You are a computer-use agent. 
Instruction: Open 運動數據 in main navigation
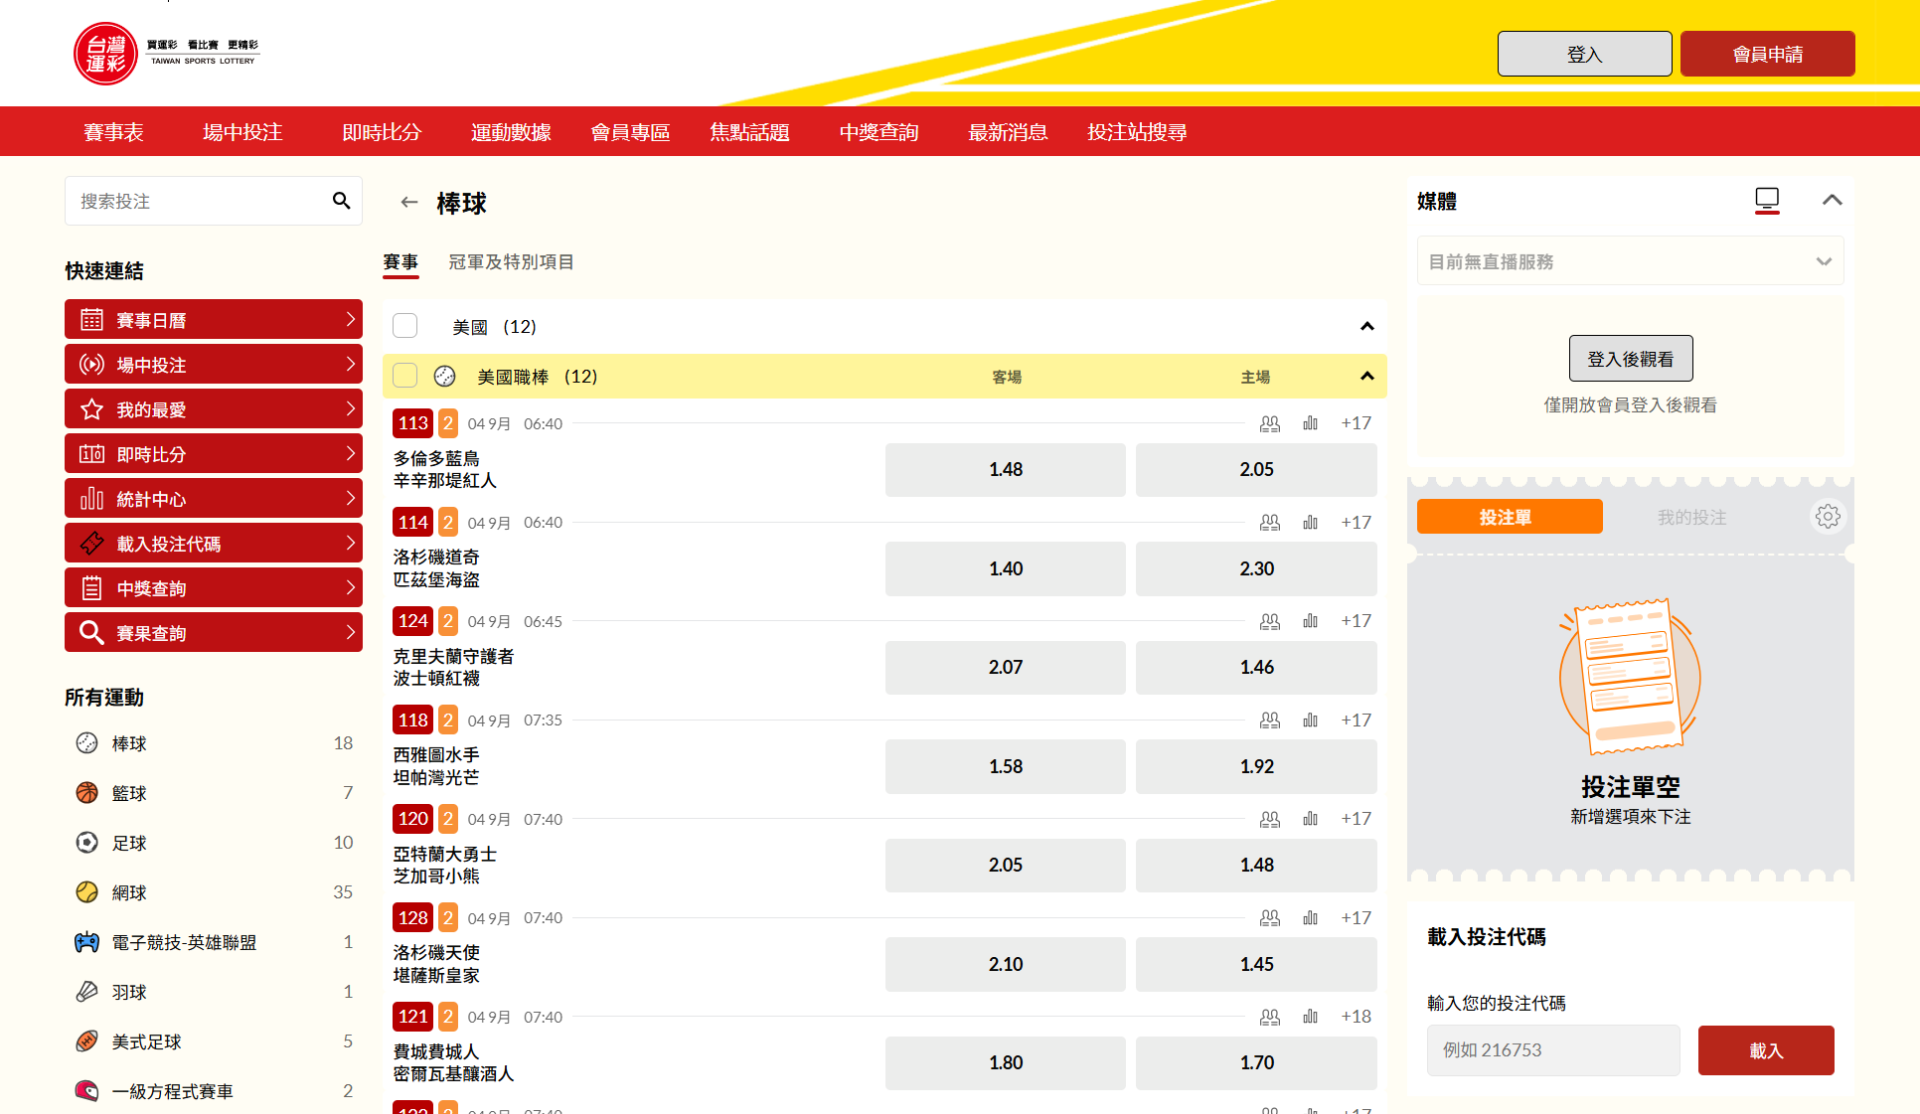point(511,132)
